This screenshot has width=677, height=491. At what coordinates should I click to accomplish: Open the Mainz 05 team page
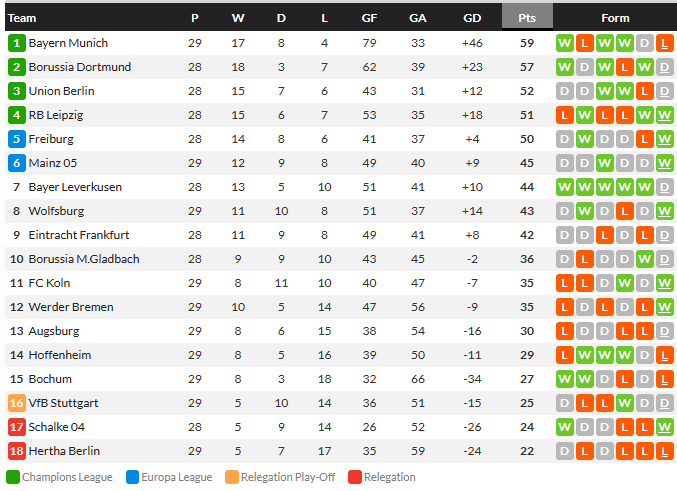53,163
